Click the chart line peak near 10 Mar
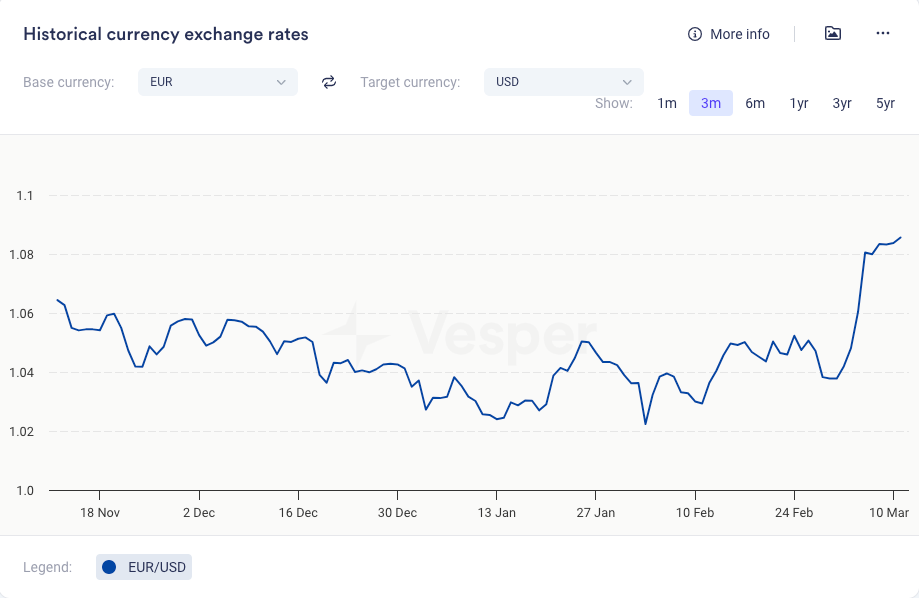The image size is (919, 598). click(x=900, y=238)
